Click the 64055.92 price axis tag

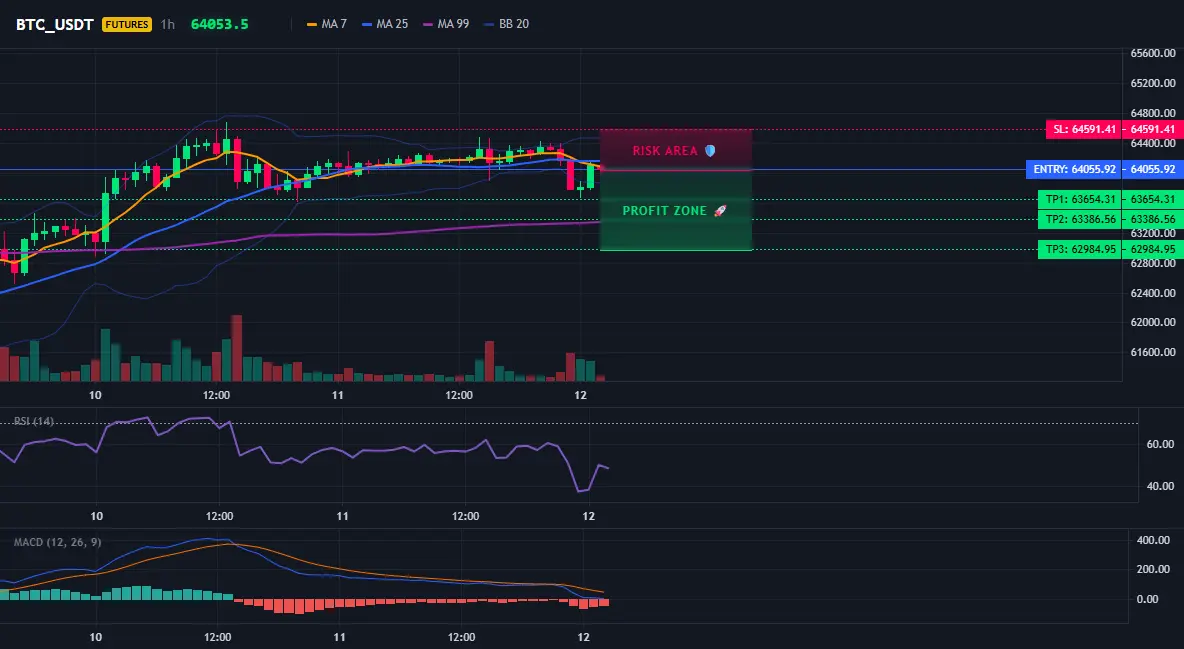tap(1153, 169)
